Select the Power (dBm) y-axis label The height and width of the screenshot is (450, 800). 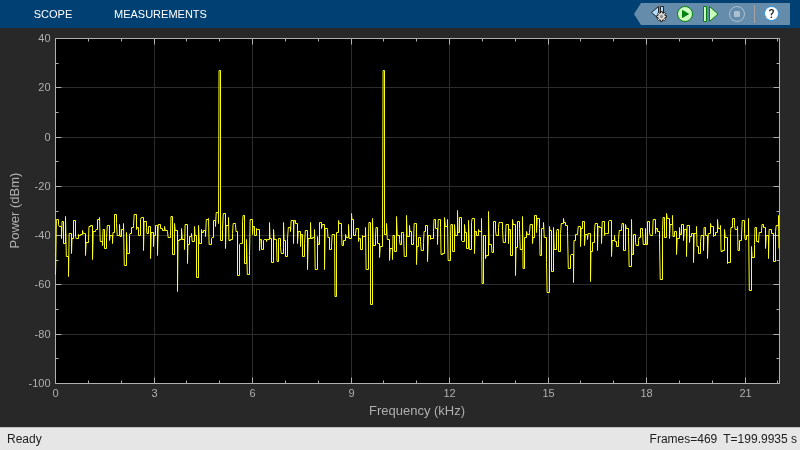point(14,211)
